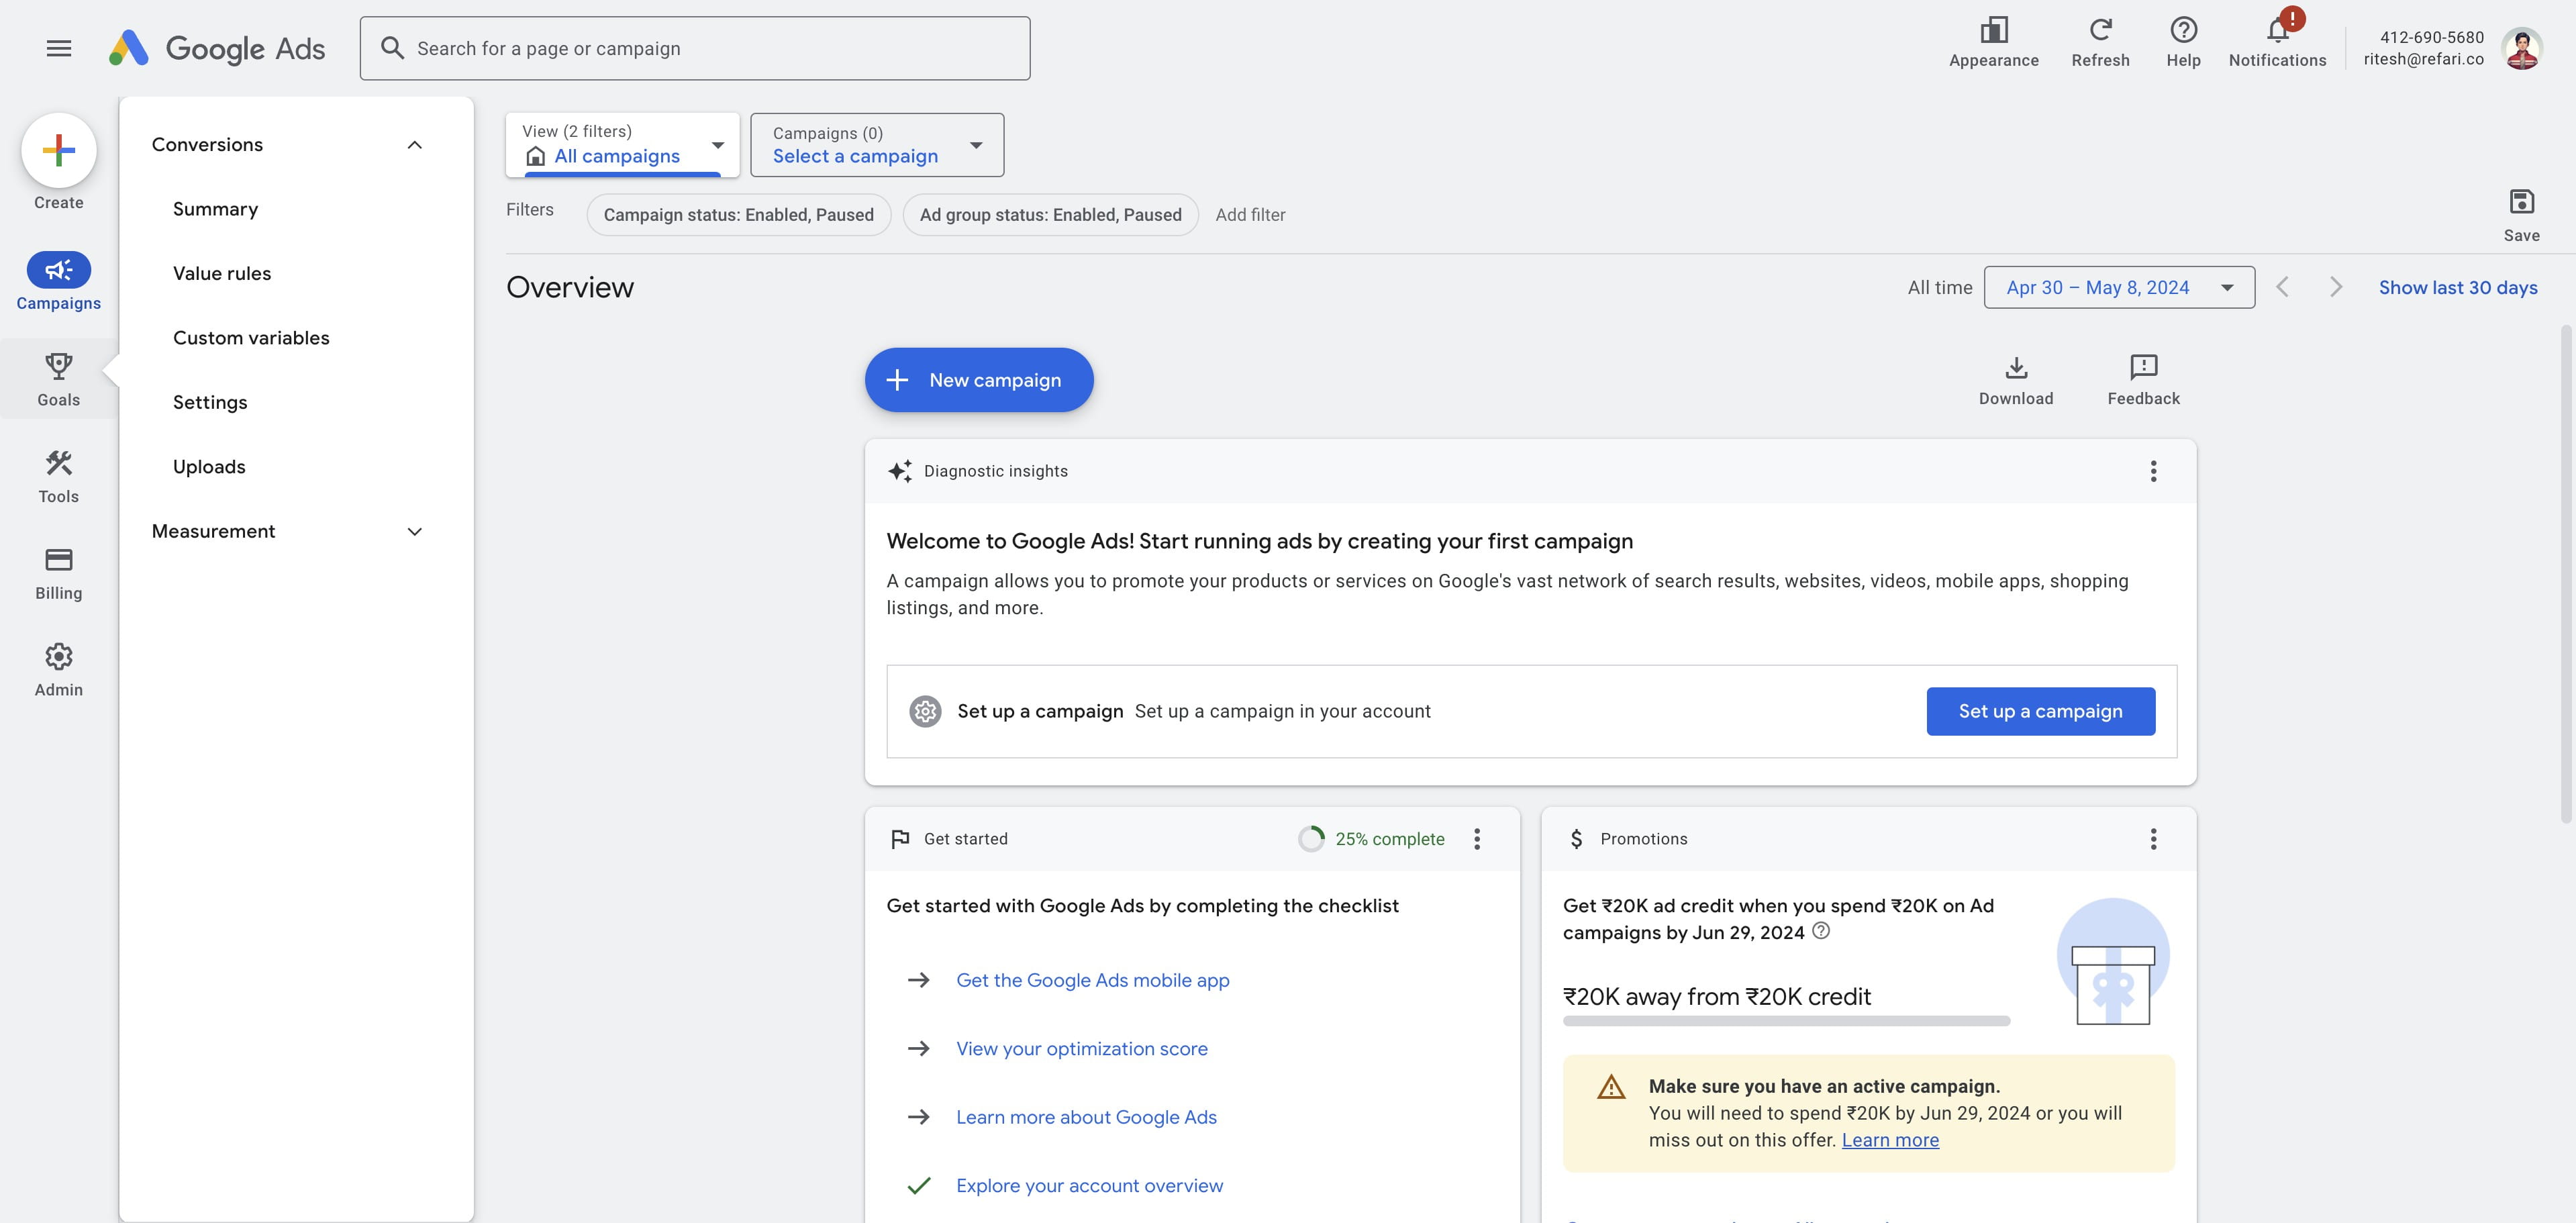Click the Diagnostic insights sparkle icon
Viewport: 2576px width, 1223px height.
[x=899, y=471]
